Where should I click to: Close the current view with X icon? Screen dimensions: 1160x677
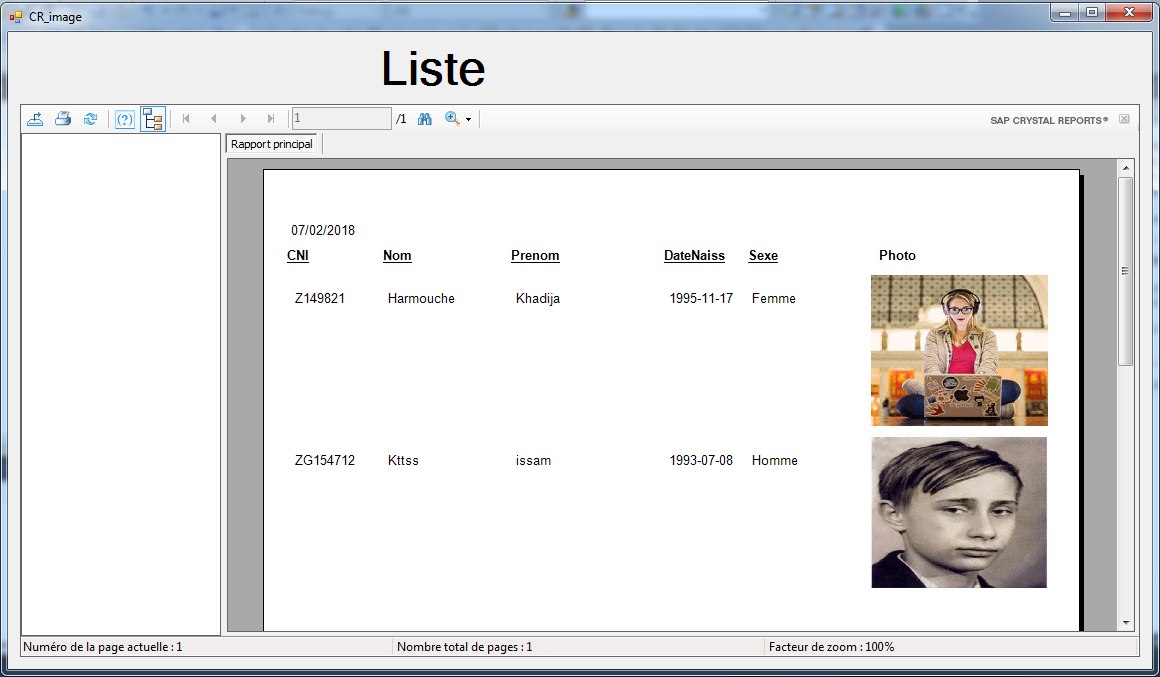tap(1124, 119)
